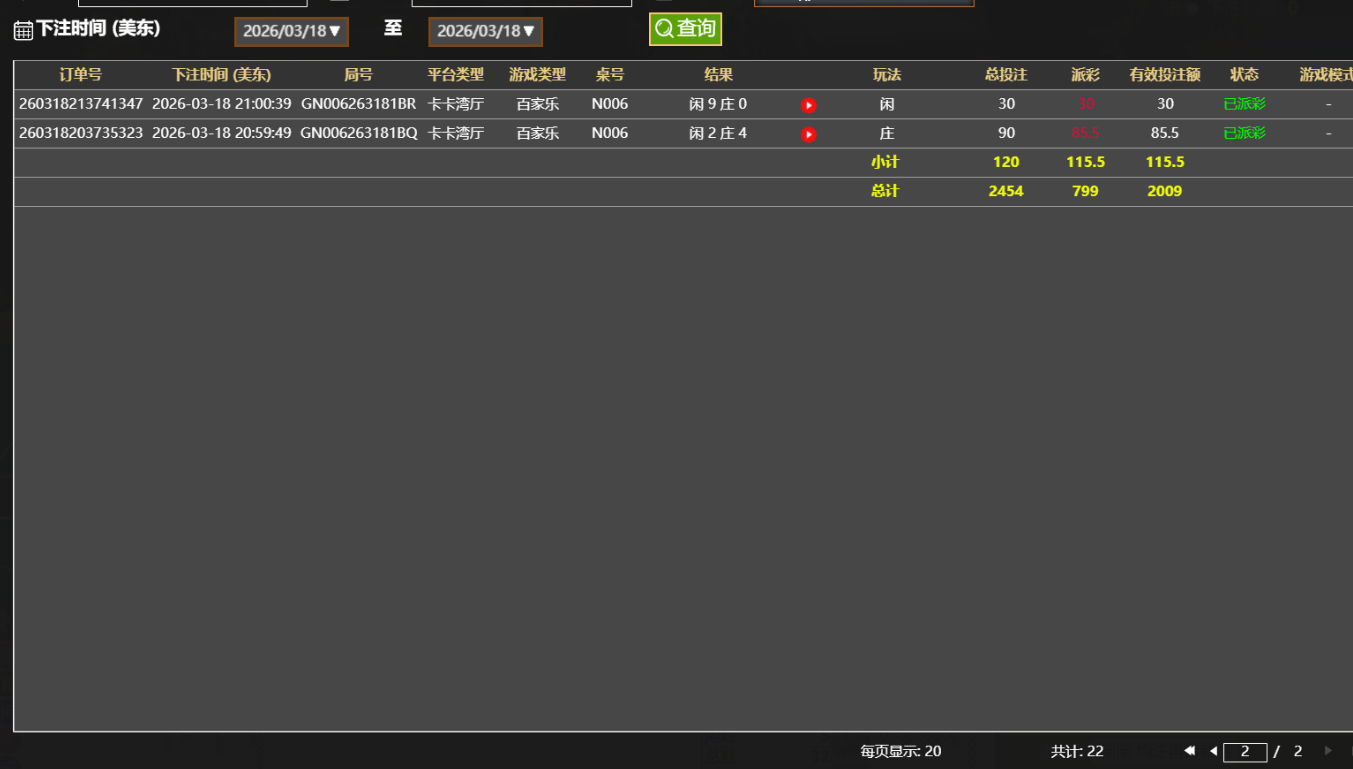Play video replay for round GN006263181BR
The image size is (1353, 769).
tap(808, 105)
